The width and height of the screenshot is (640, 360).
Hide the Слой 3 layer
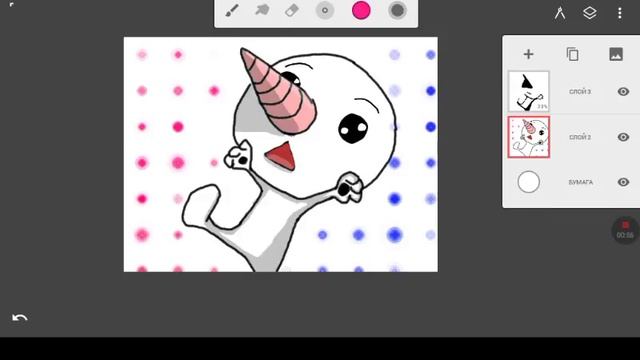pyautogui.click(x=623, y=91)
